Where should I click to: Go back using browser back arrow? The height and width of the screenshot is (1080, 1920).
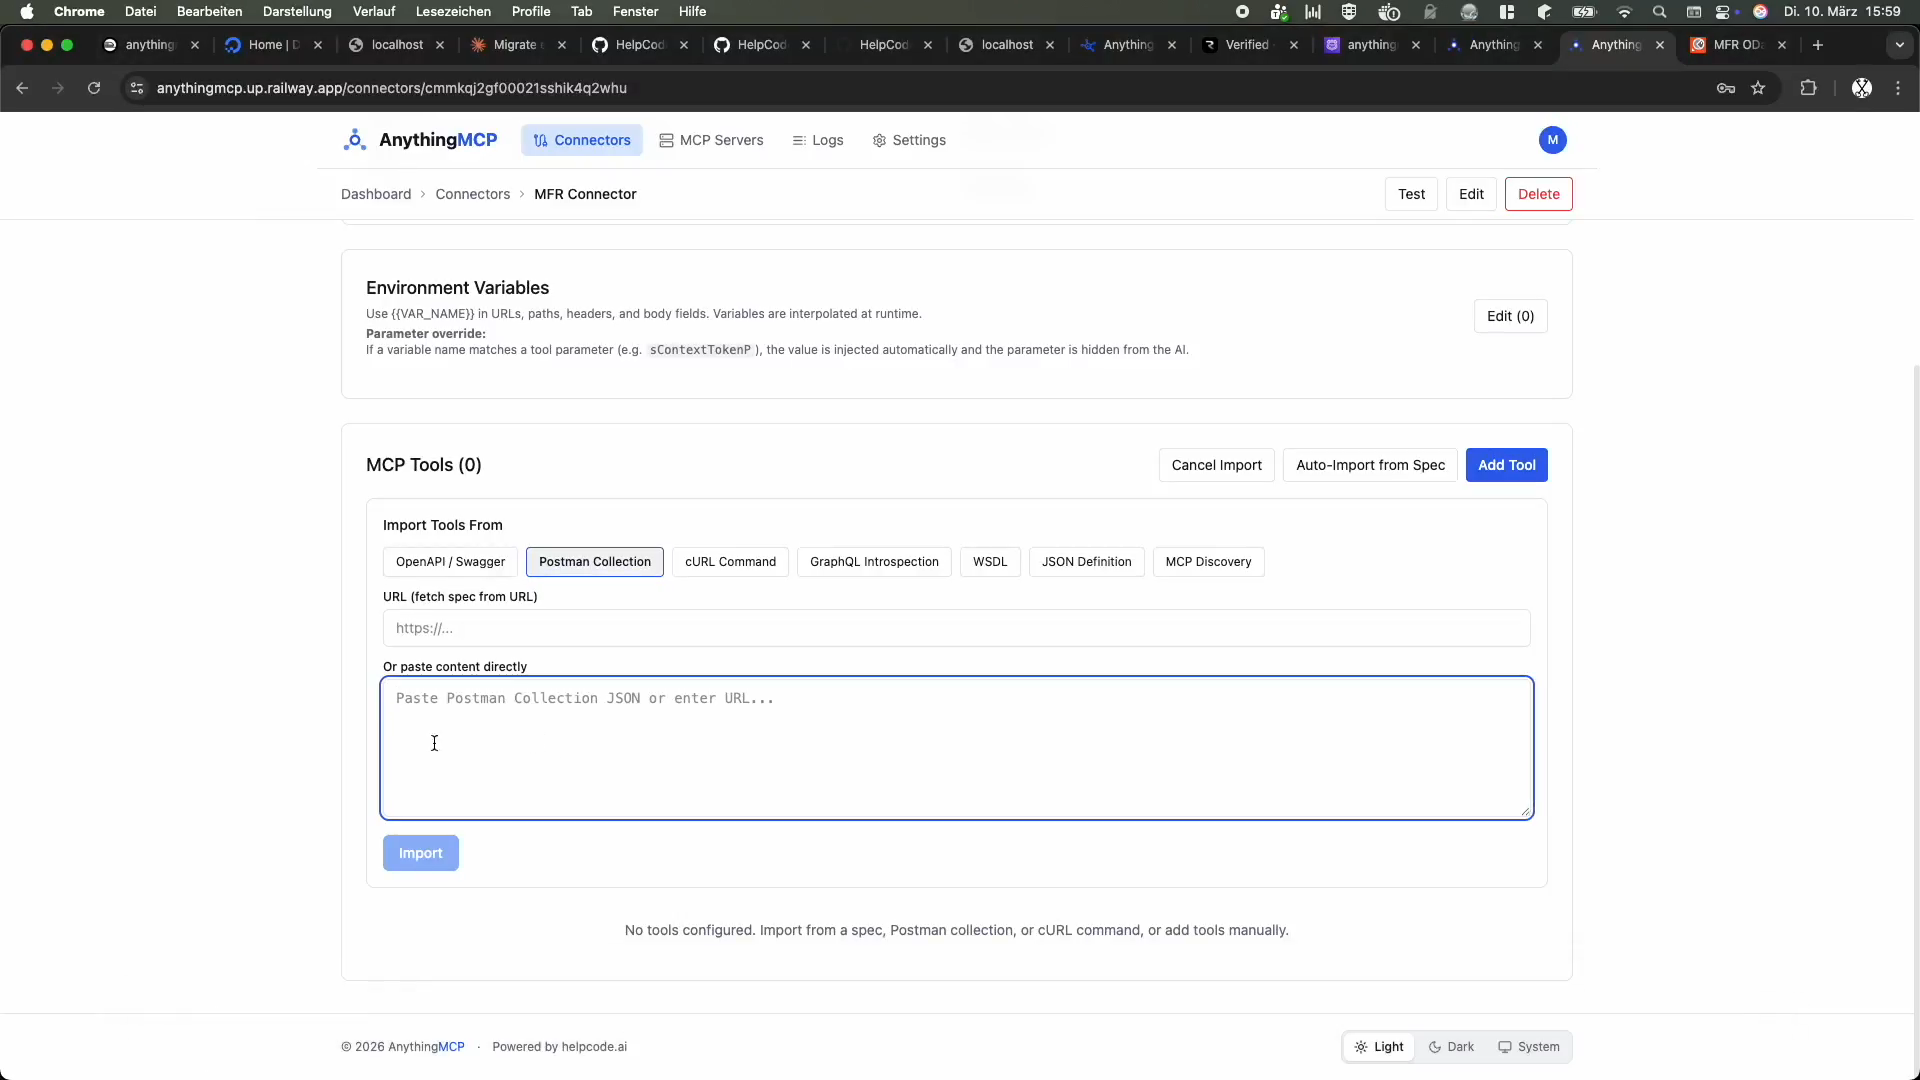22,88
